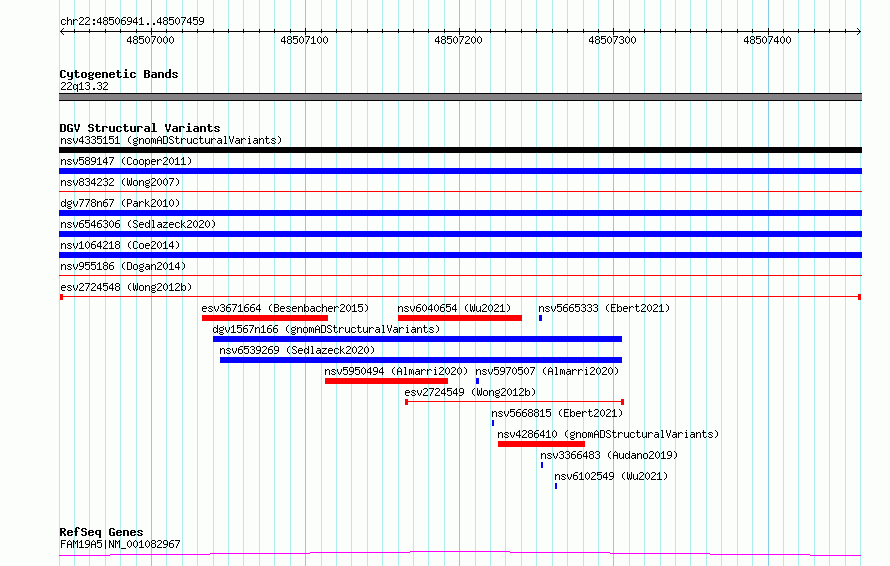The height and width of the screenshot is (566, 890).
Task: Open nsv589147 (Cooper2011) variant label
Action: (126, 161)
